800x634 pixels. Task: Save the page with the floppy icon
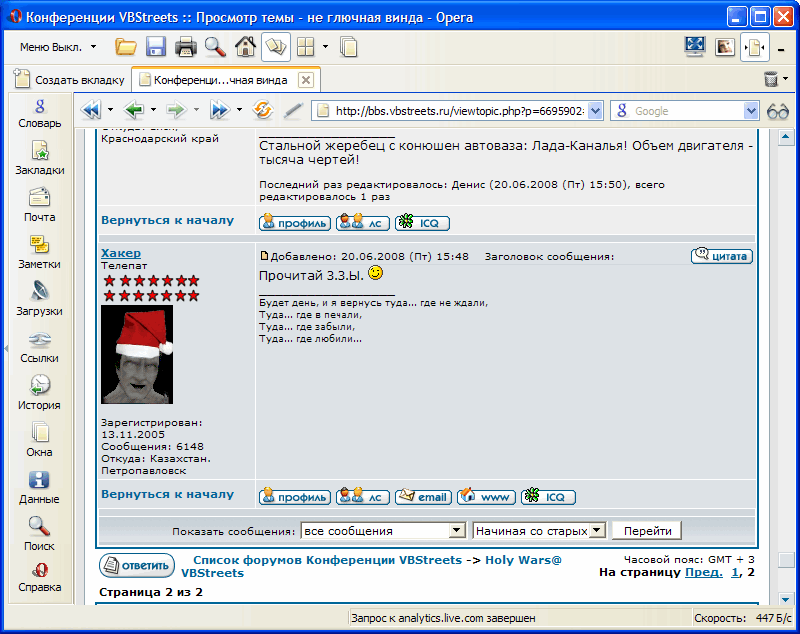tap(156, 47)
